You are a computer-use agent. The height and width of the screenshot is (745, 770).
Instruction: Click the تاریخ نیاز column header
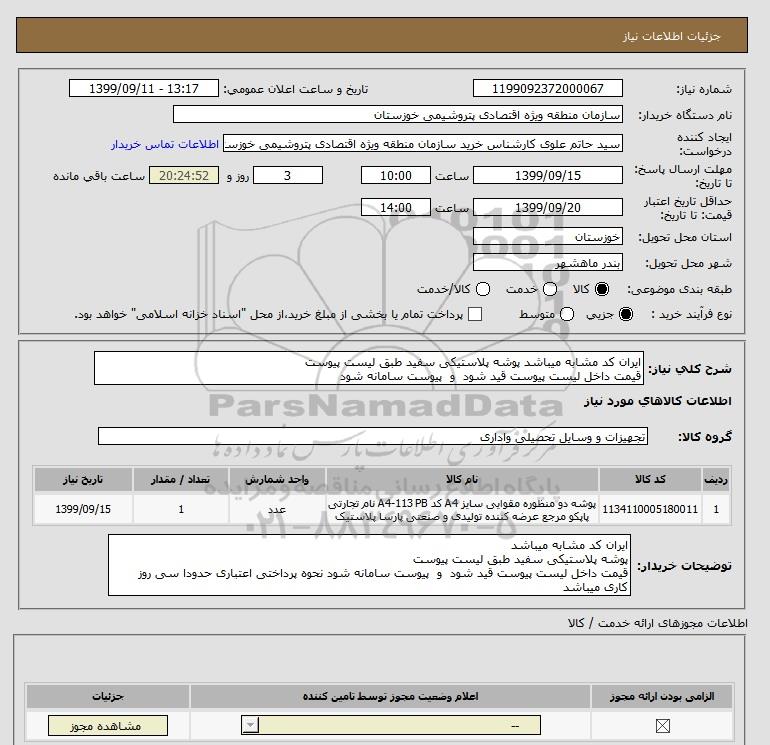tap(83, 479)
